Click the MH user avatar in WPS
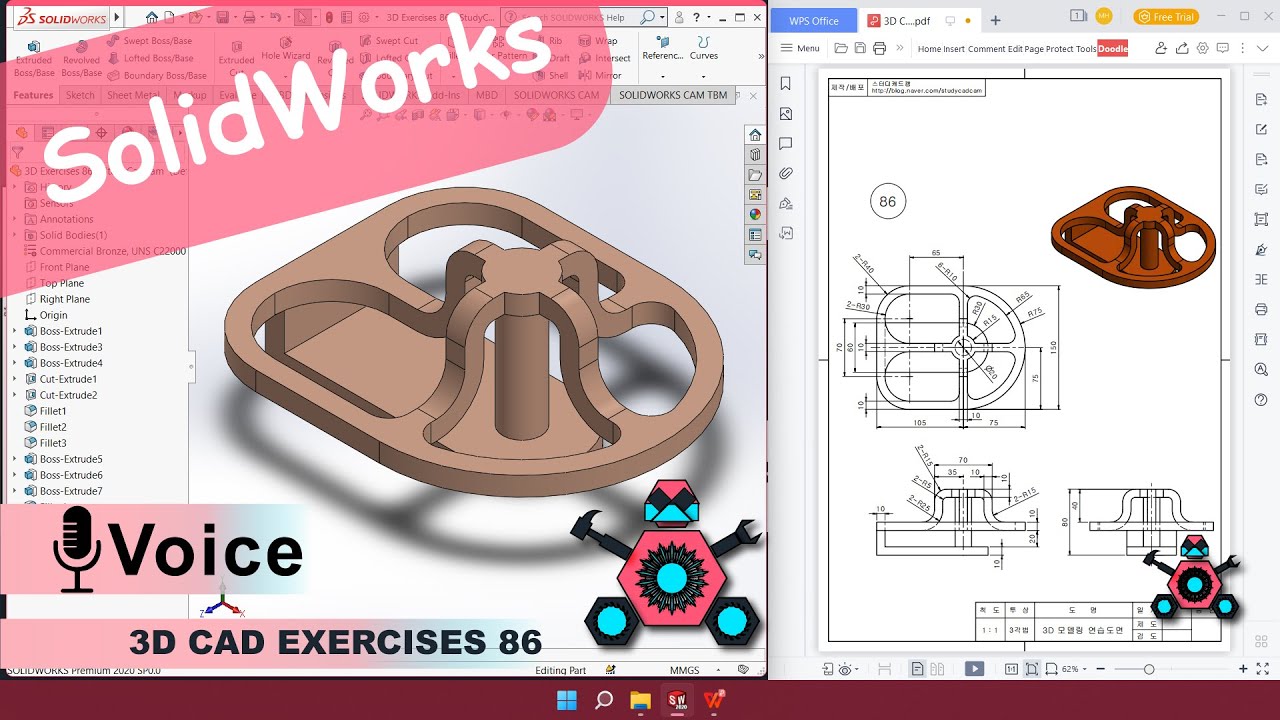This screenshot has width=1280, height=720. pos(1104,16)
